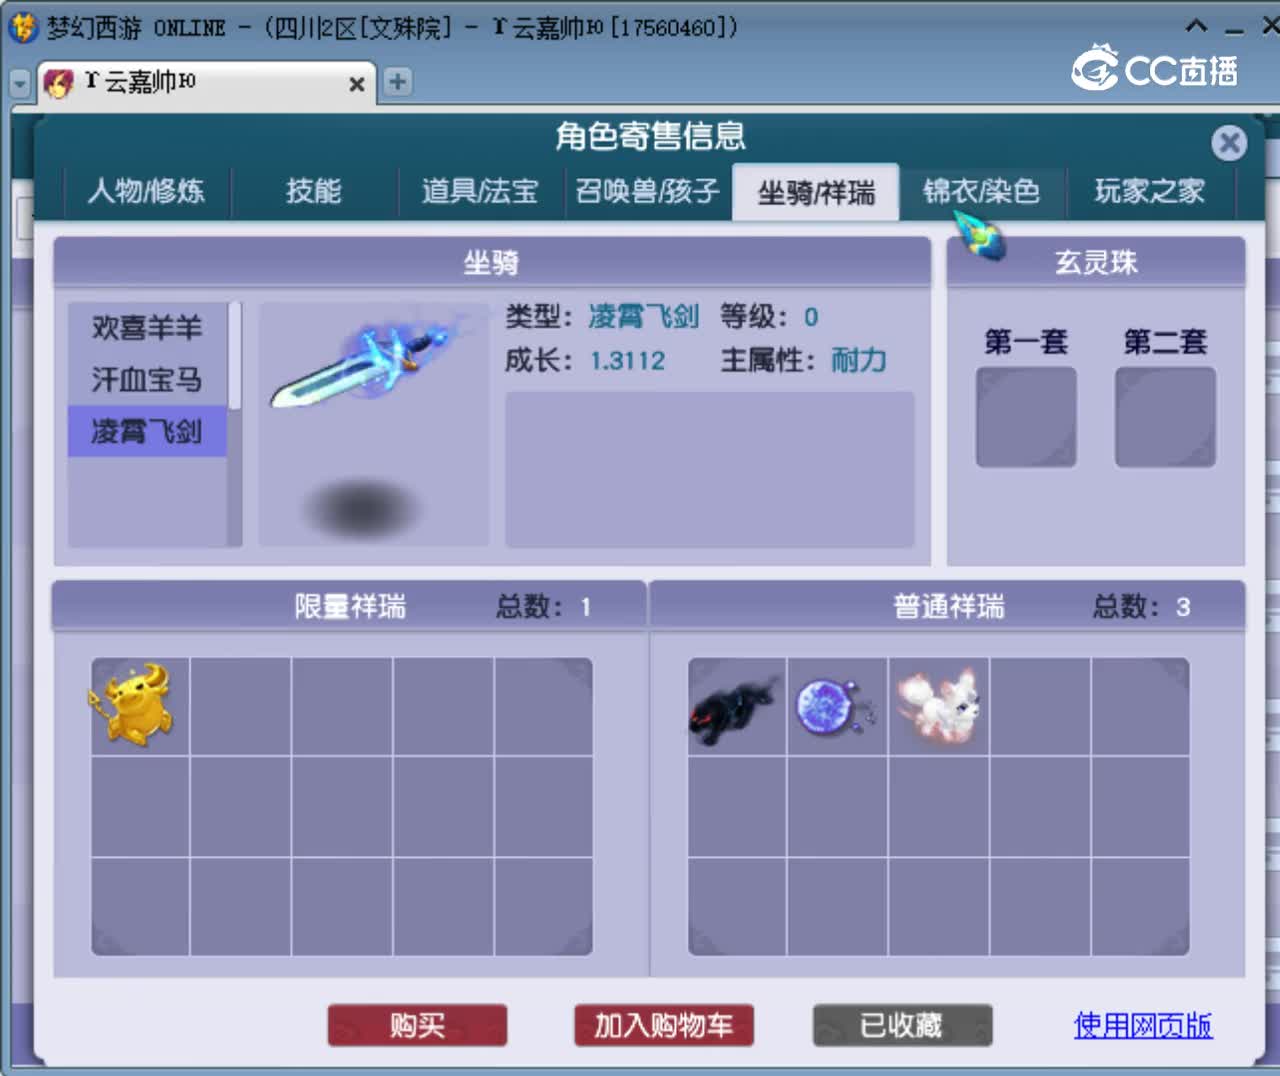The width and height of the screenshot is (1280, 1076).
Task: Collapse the window with the up arrow
Action: [x=1196, y=27]
